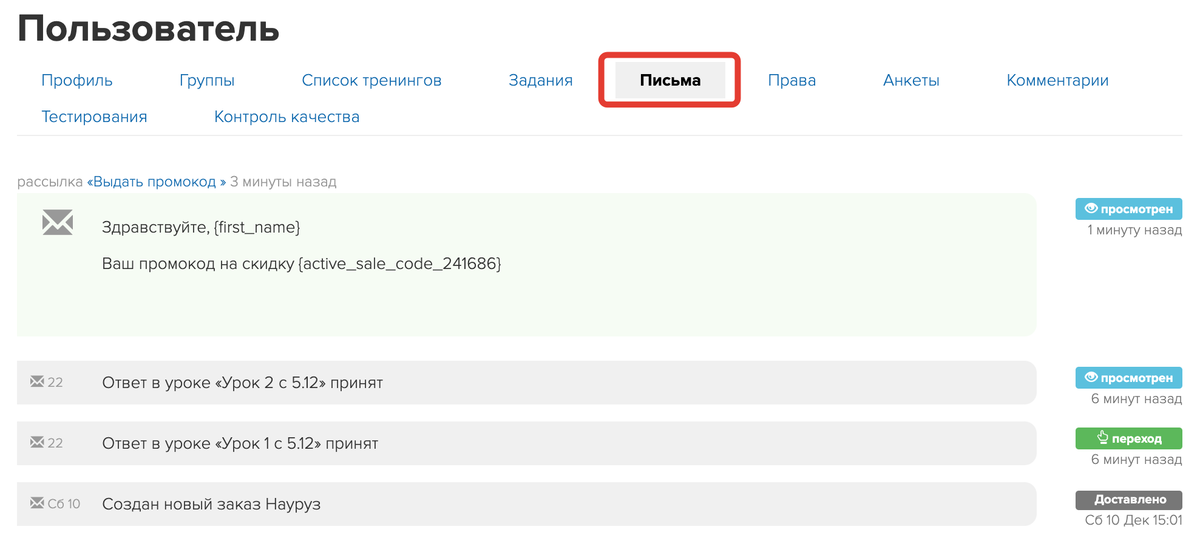Click envelope icon beside «Урок 2 с 5.12» row
Viewport: 1200px width, 535px height.
point(37,381)
